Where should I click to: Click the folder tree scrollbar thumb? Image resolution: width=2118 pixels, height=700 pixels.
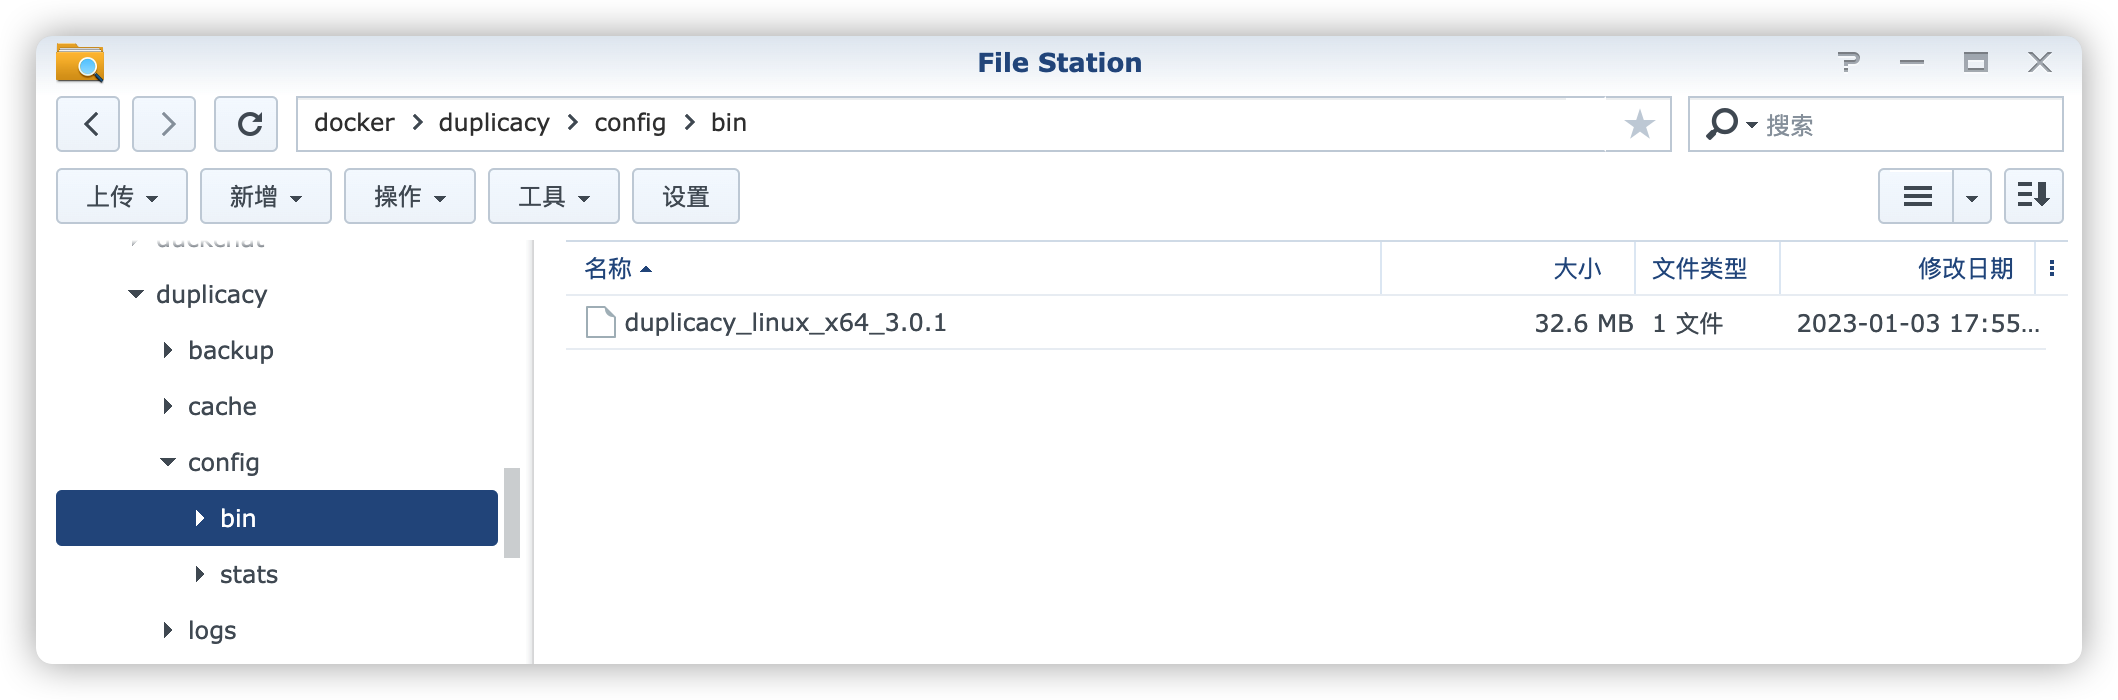512,512
